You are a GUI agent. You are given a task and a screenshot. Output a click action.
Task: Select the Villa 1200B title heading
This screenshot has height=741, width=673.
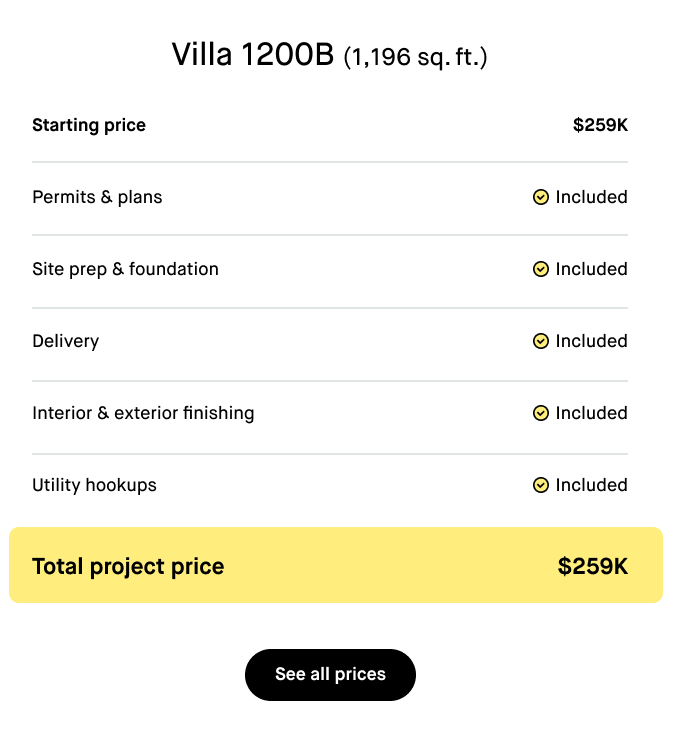click(253, 54)
